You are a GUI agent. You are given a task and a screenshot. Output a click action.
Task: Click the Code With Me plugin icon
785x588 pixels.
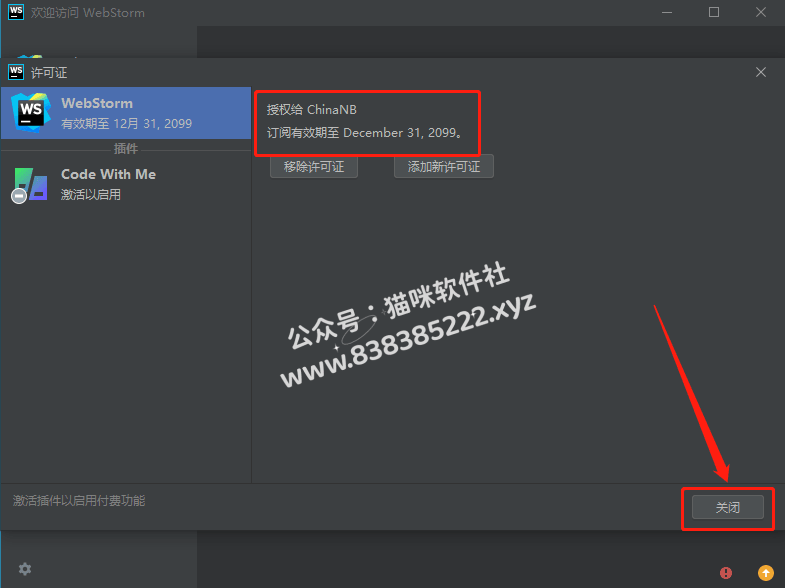coord(30,185)
